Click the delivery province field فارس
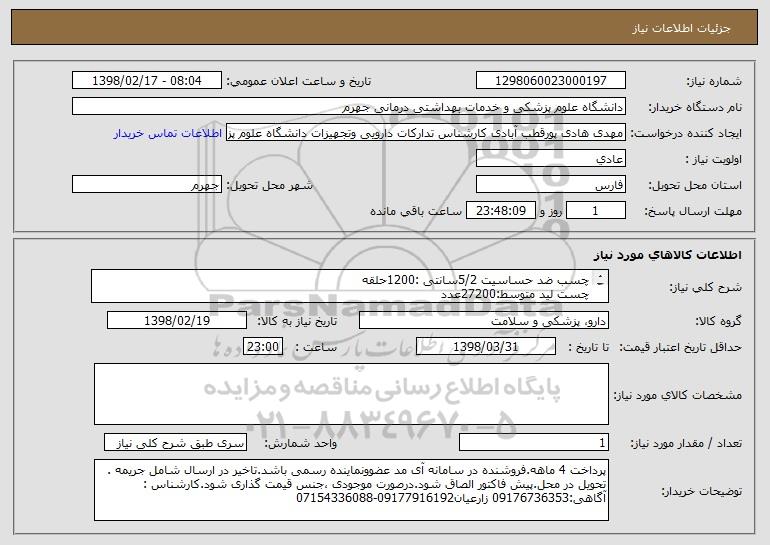 [550, 185]
